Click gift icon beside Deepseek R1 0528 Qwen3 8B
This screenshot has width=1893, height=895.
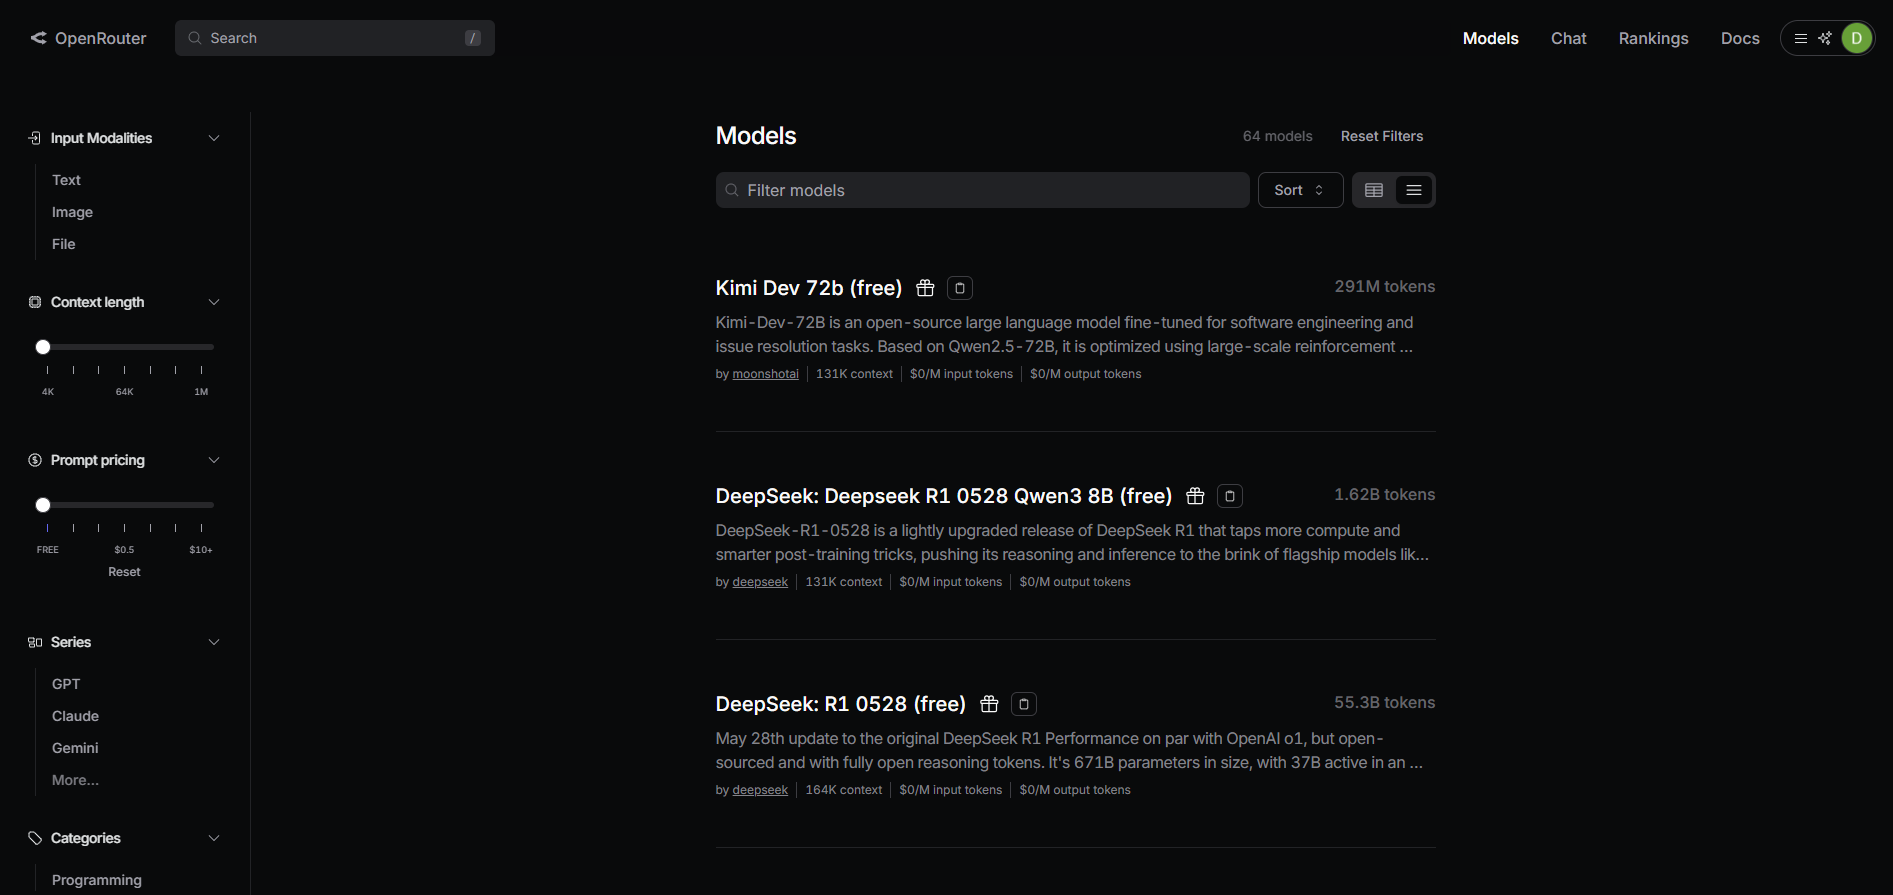(x=1195, y=496)
